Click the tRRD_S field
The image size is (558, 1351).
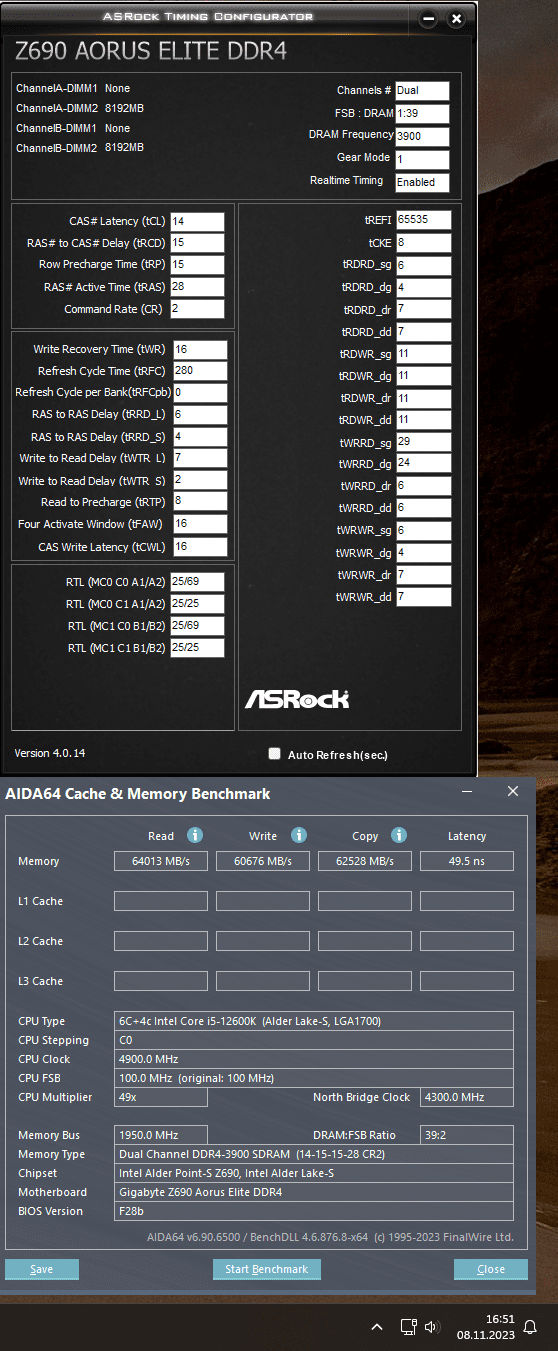(x=200, y=437)
